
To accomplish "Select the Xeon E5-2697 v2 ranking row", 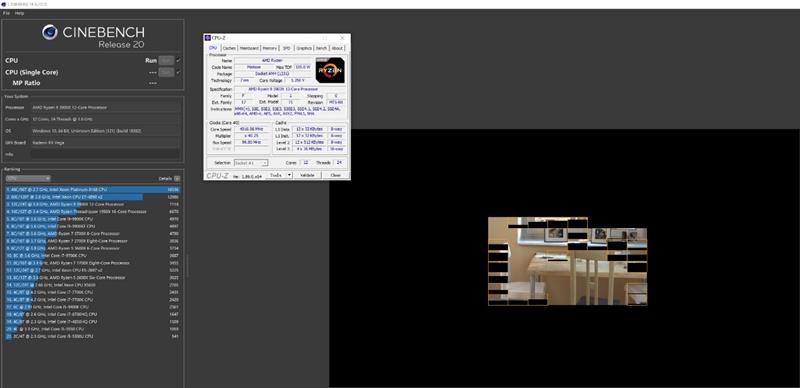I will pos(92,270).
